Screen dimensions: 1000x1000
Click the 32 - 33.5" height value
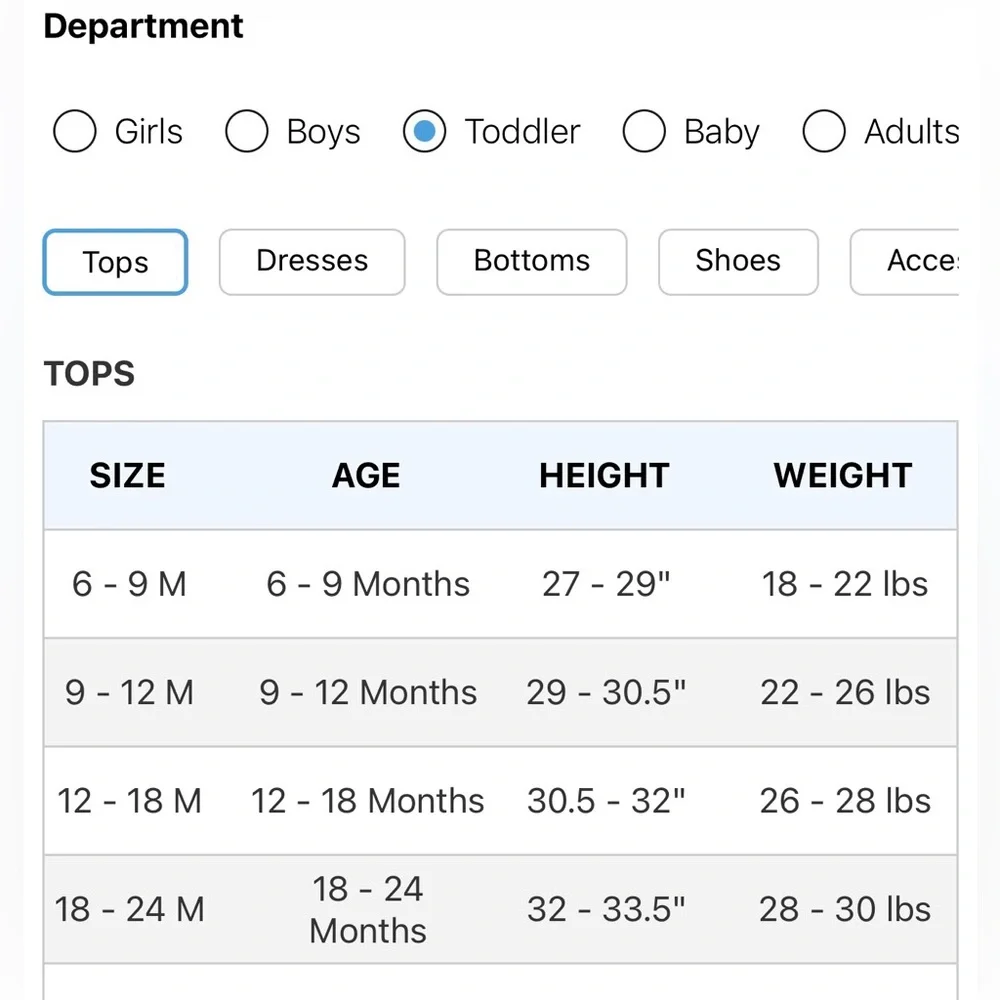606,909
